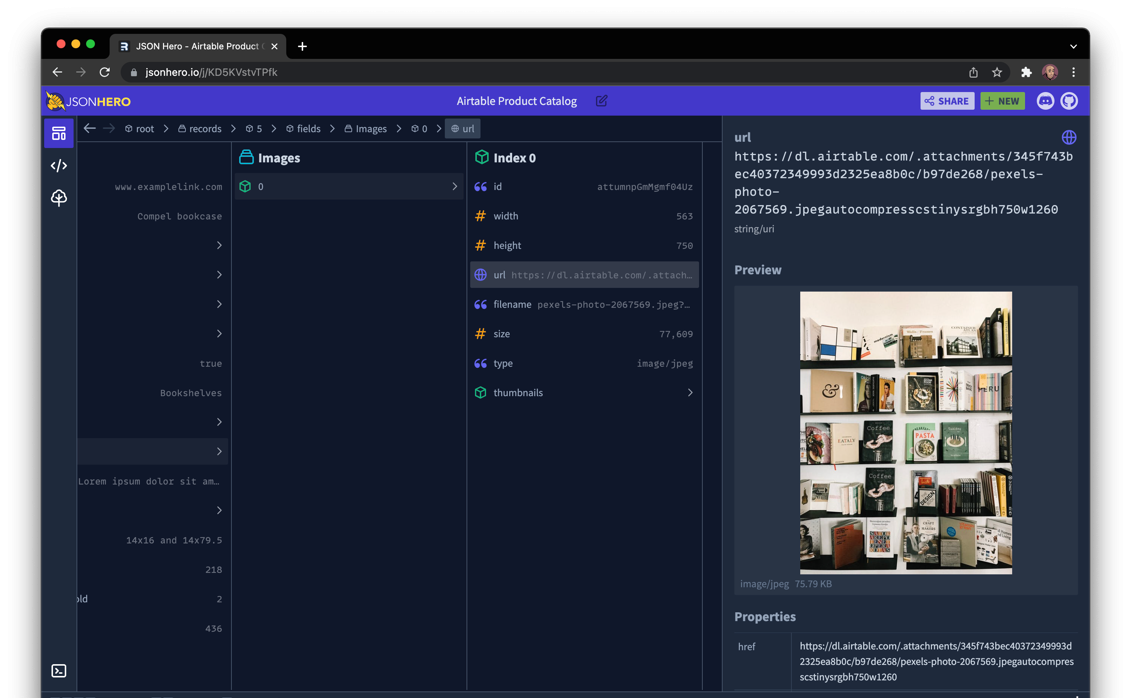Click 14x16 and 14x79.5 value
Viewport: 1130px width, 698px height.
tap(174, 540)
